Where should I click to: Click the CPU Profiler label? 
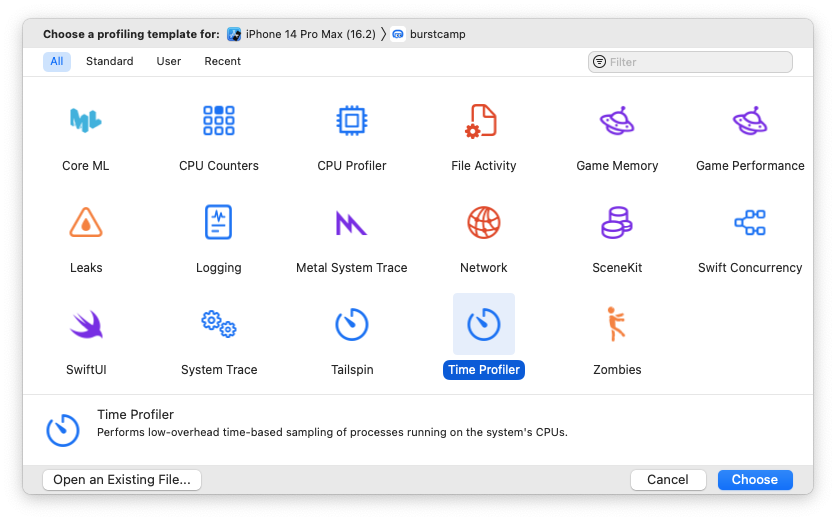(351, 166)
